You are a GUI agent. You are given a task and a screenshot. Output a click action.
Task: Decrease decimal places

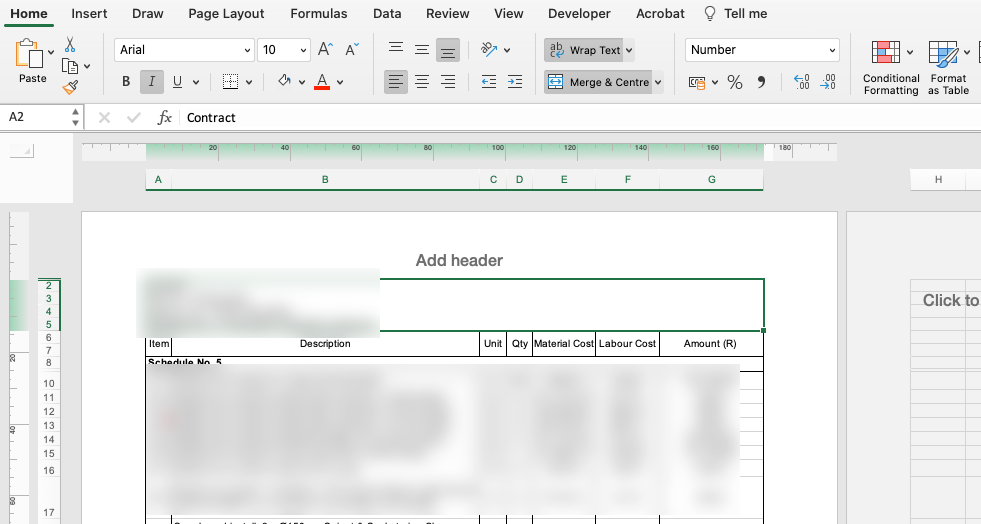828,82
